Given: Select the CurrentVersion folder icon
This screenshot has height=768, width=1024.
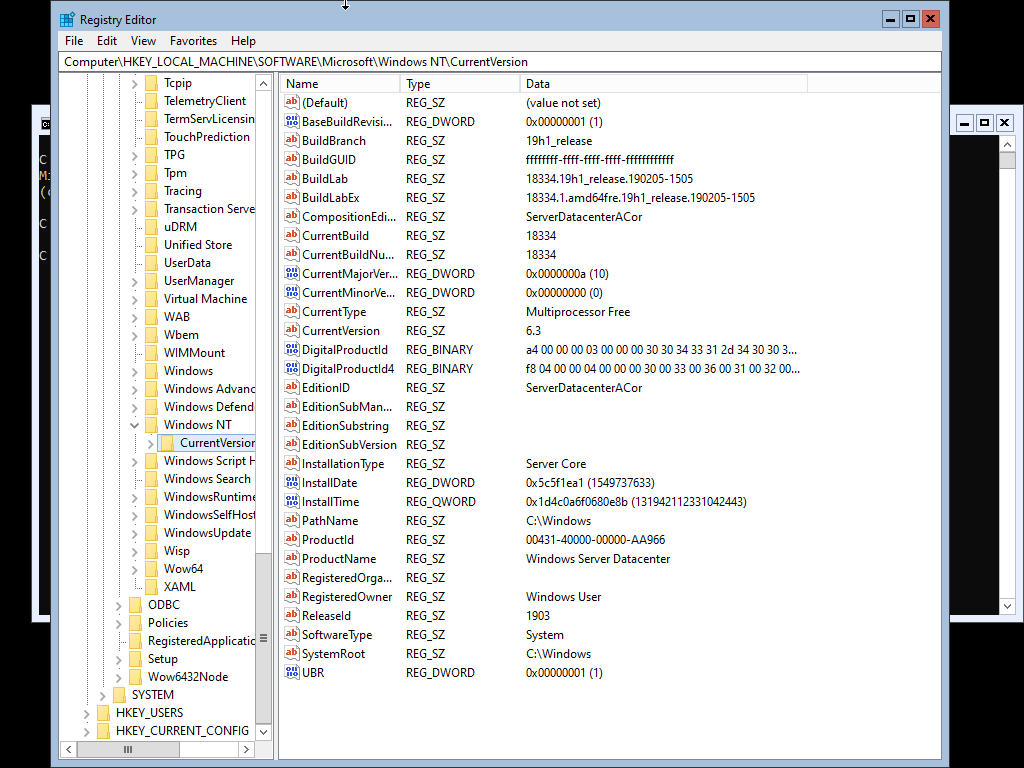Looking at the screenshot, I should tap(168, 443).
